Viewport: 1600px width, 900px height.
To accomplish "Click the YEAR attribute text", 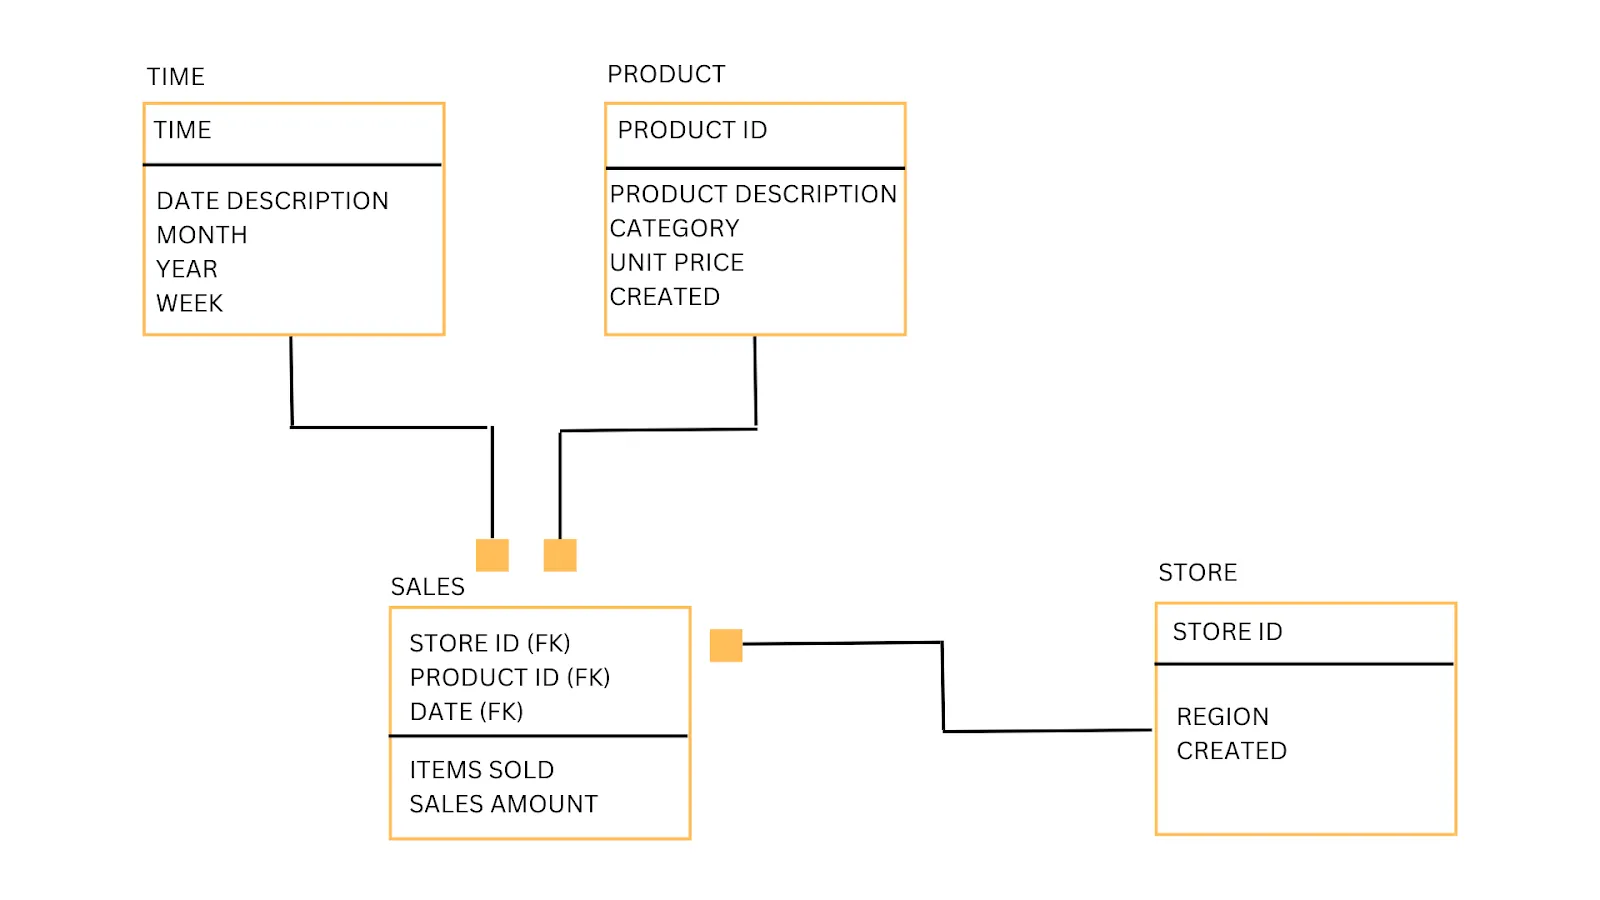I will click(x=187, y=269).
